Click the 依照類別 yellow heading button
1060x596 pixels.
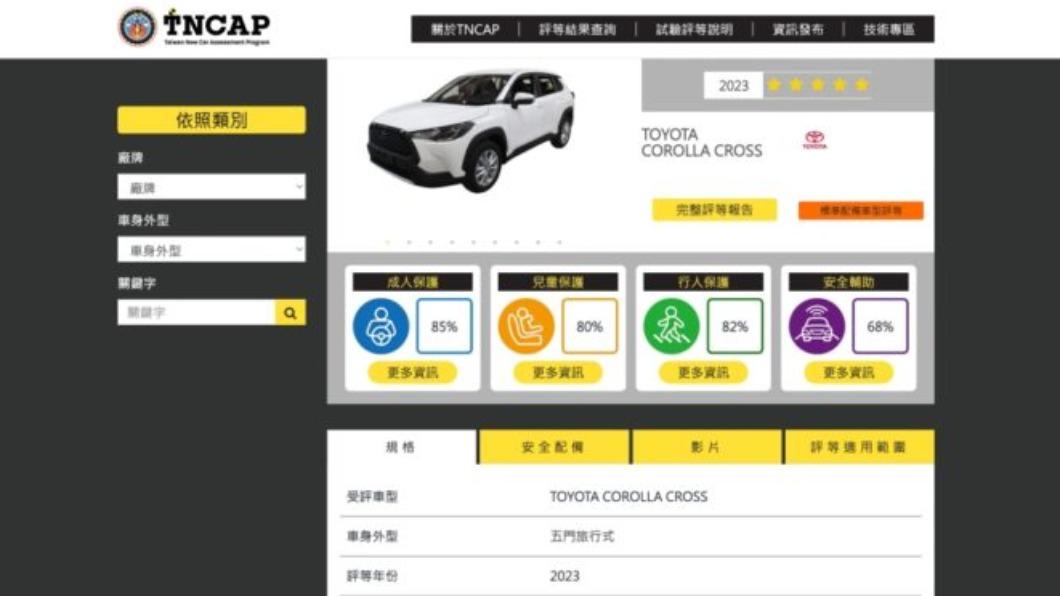coord(212,120)
